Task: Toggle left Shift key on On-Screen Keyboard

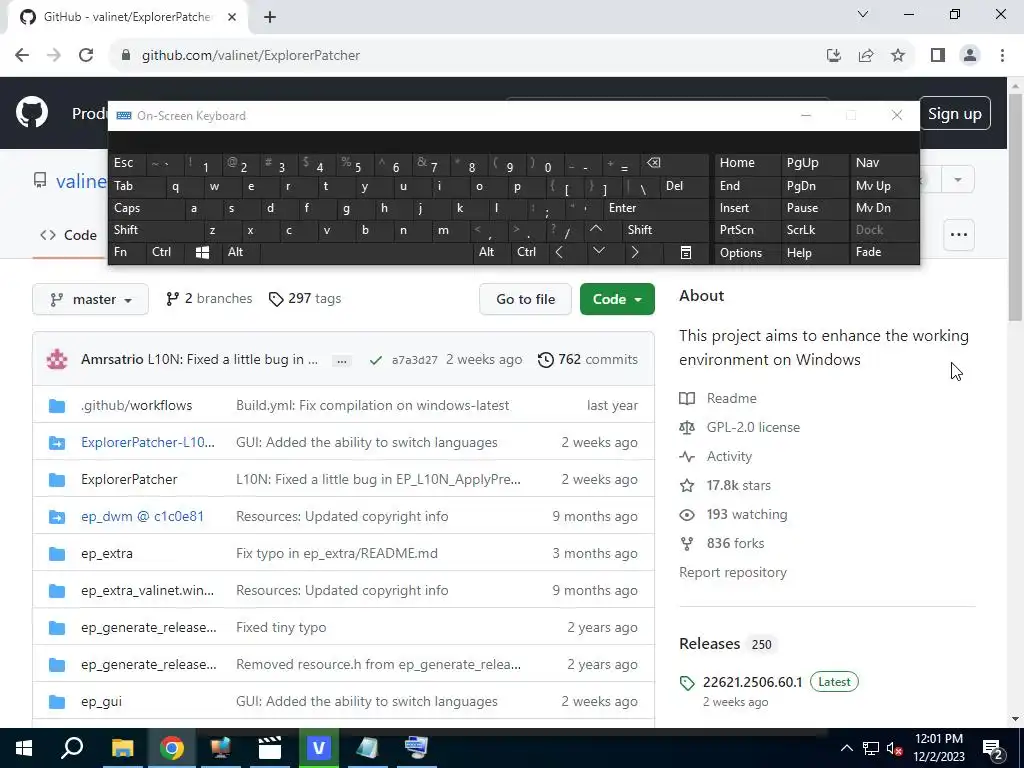Action: click(x=156, y=230)
